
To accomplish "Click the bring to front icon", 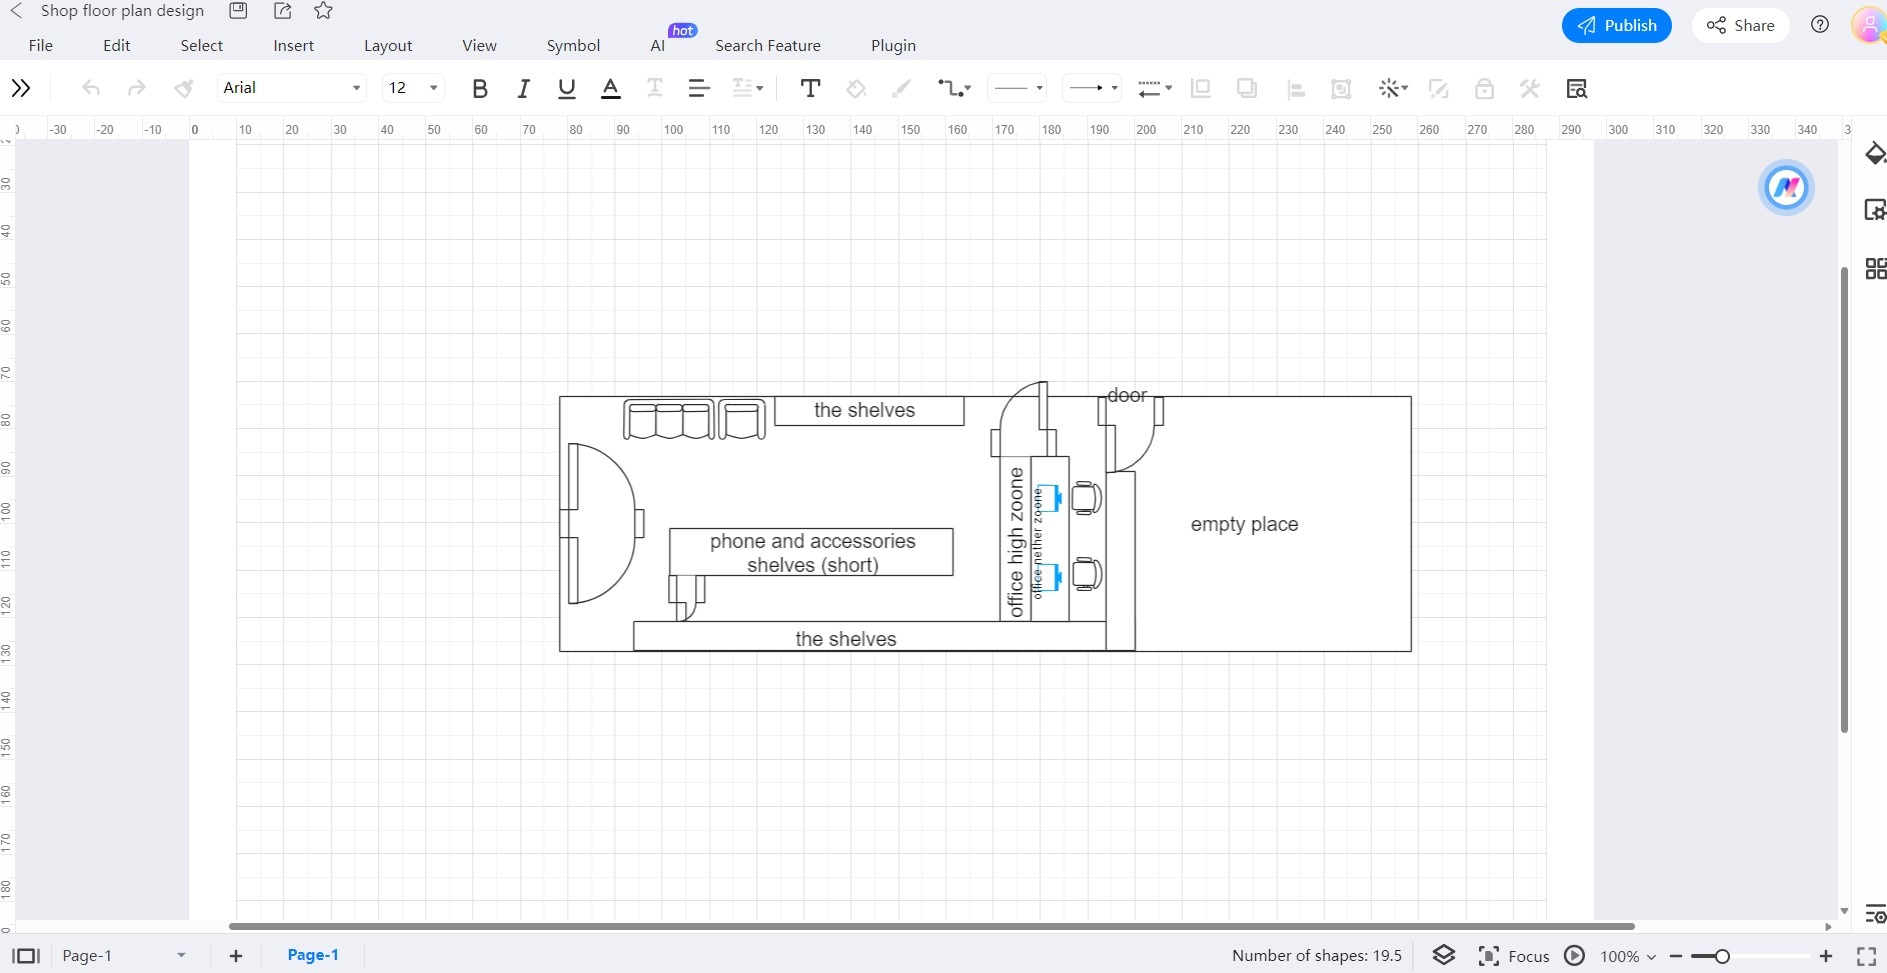I will click(1201, 88).
